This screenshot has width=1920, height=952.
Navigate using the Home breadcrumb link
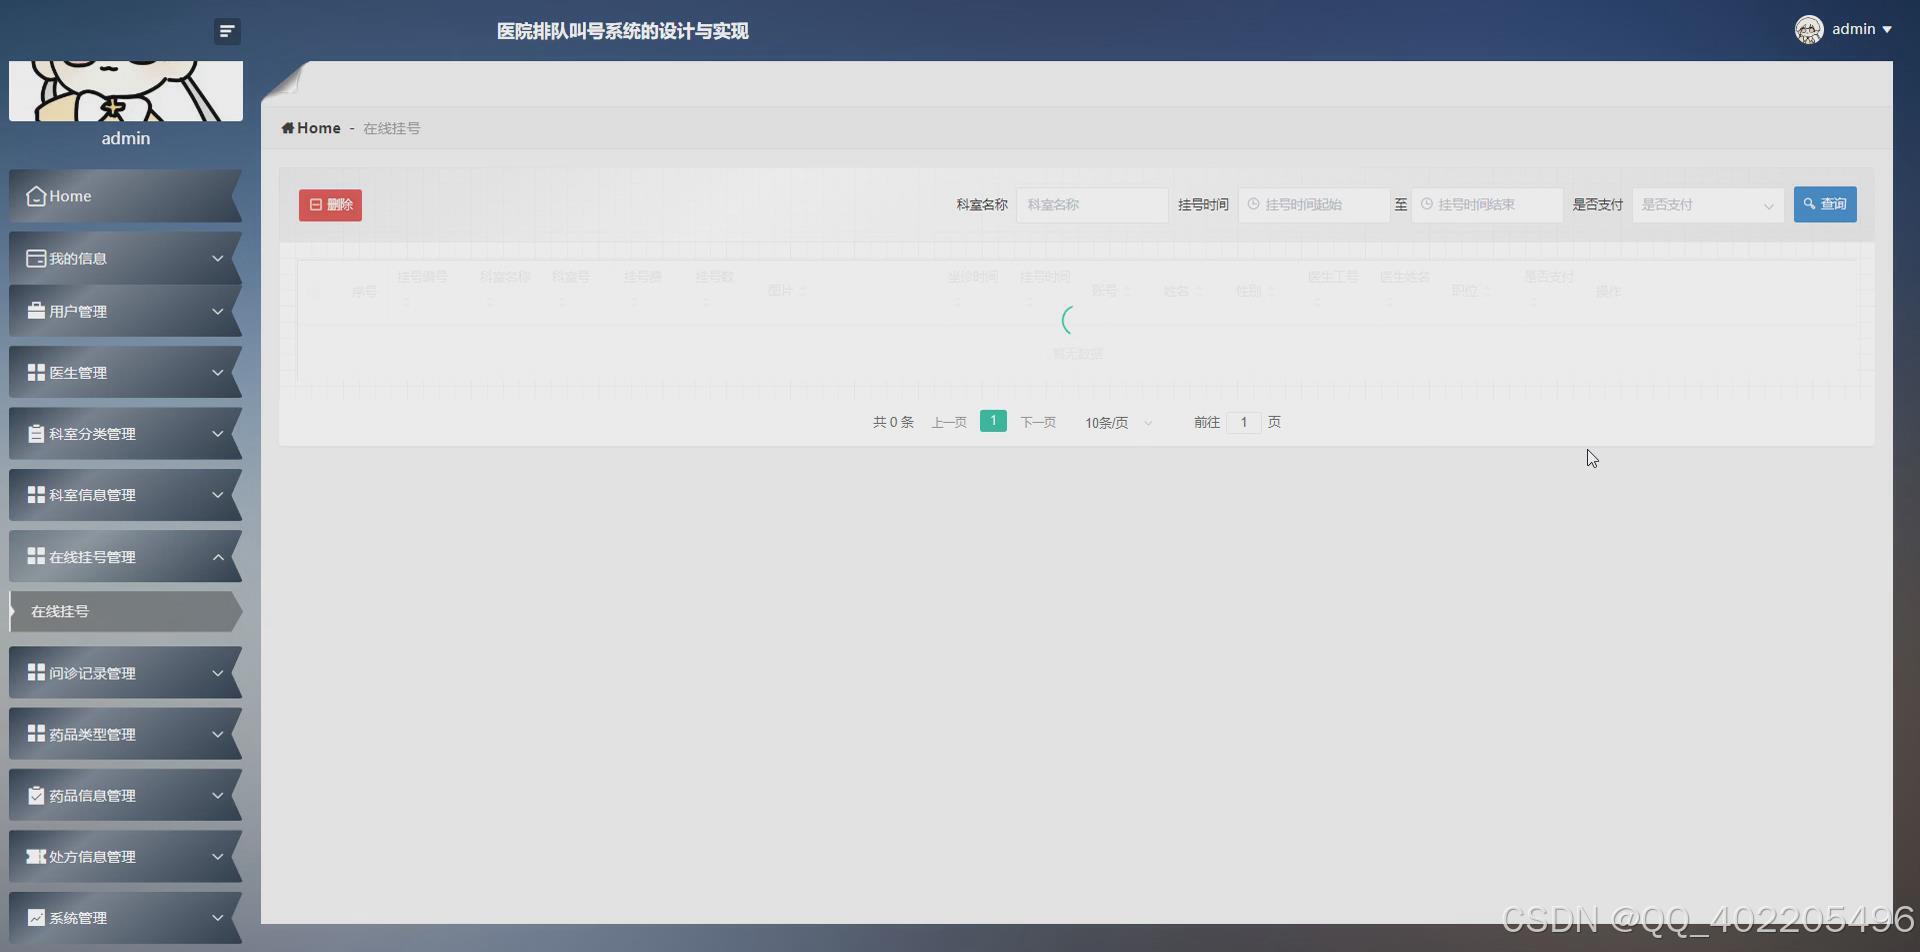click(311, 128)
